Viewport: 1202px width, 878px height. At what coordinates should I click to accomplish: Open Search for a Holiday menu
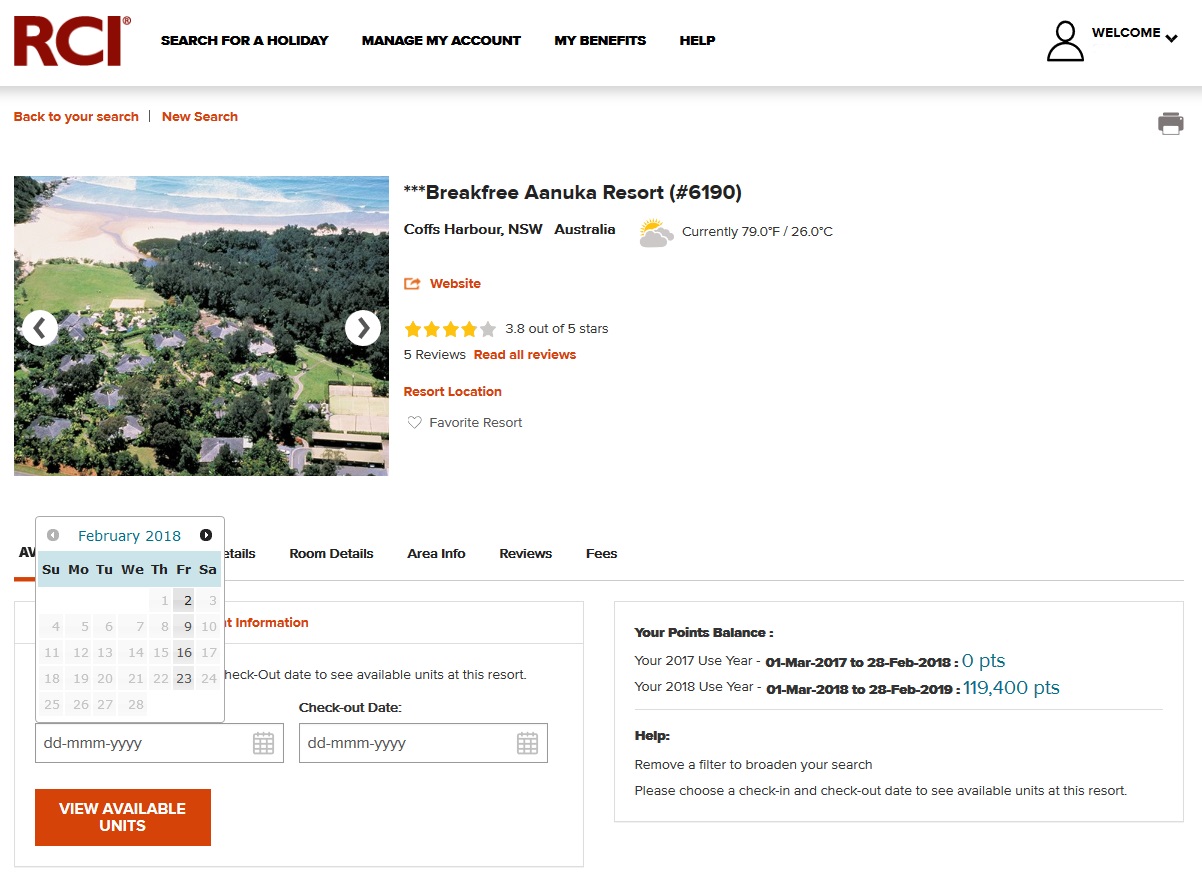245,41
